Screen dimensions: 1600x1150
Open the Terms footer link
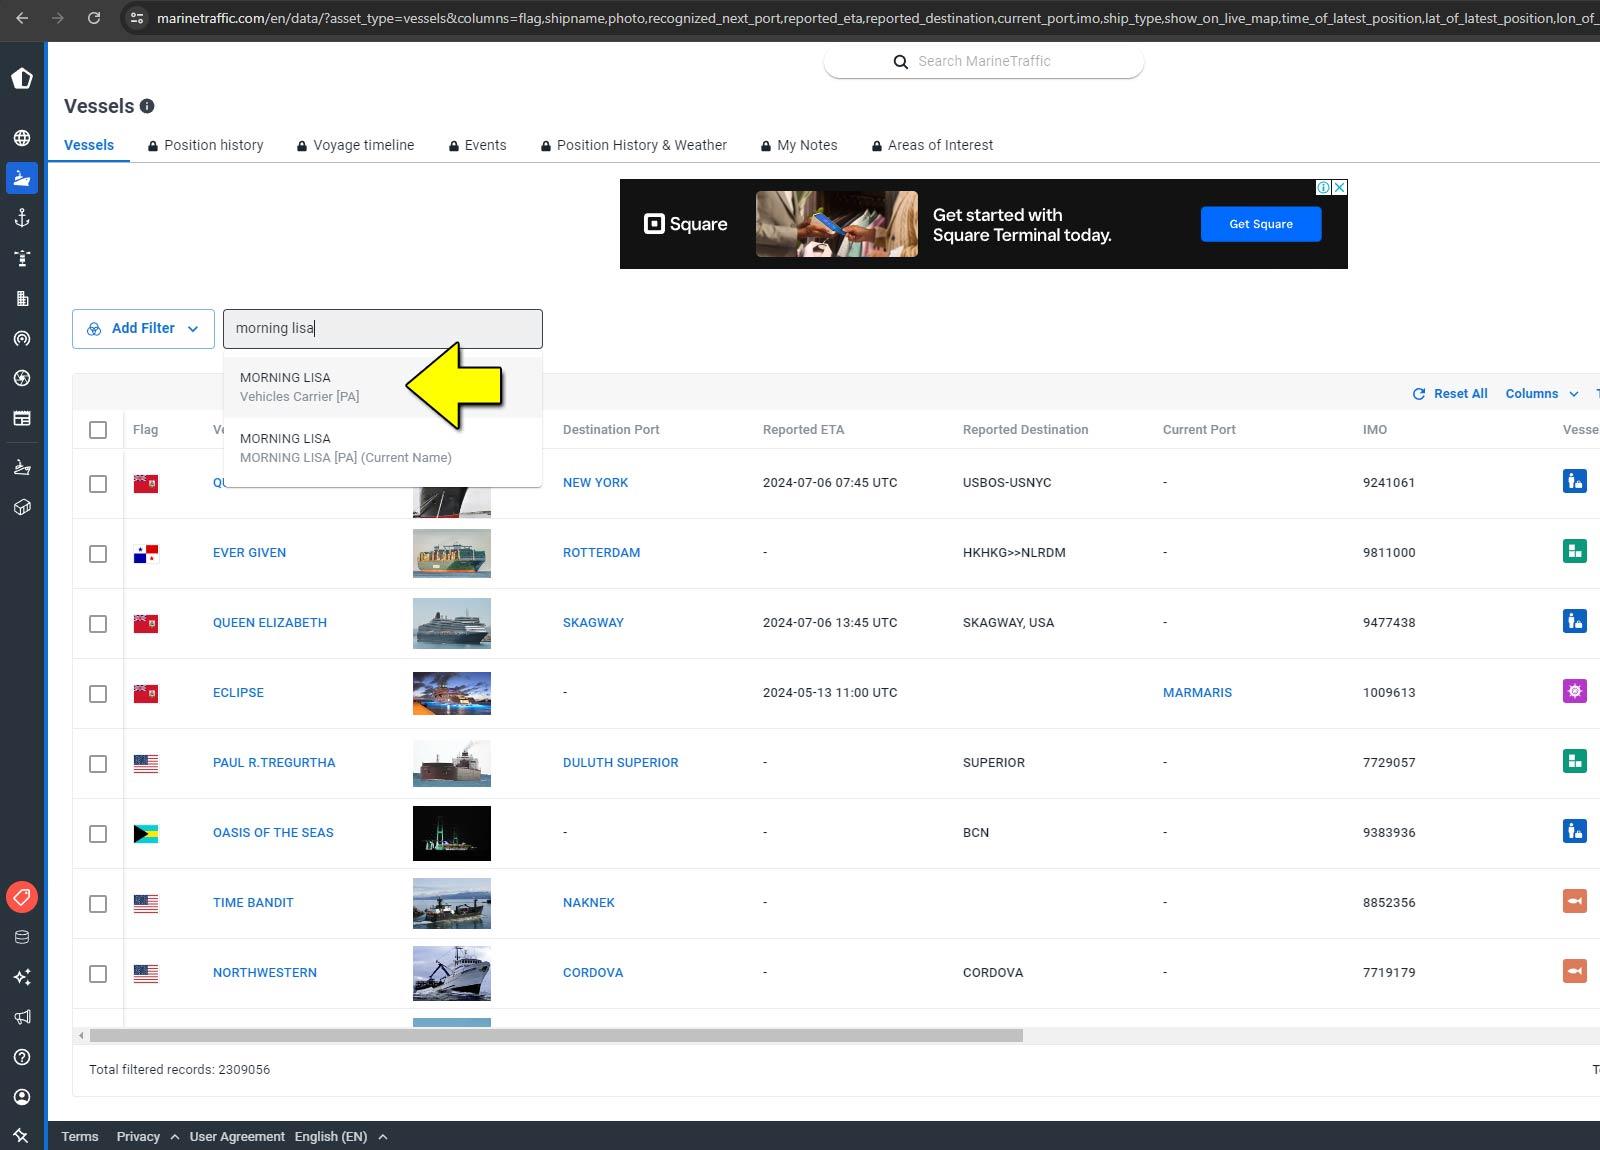coord(80,1137)
